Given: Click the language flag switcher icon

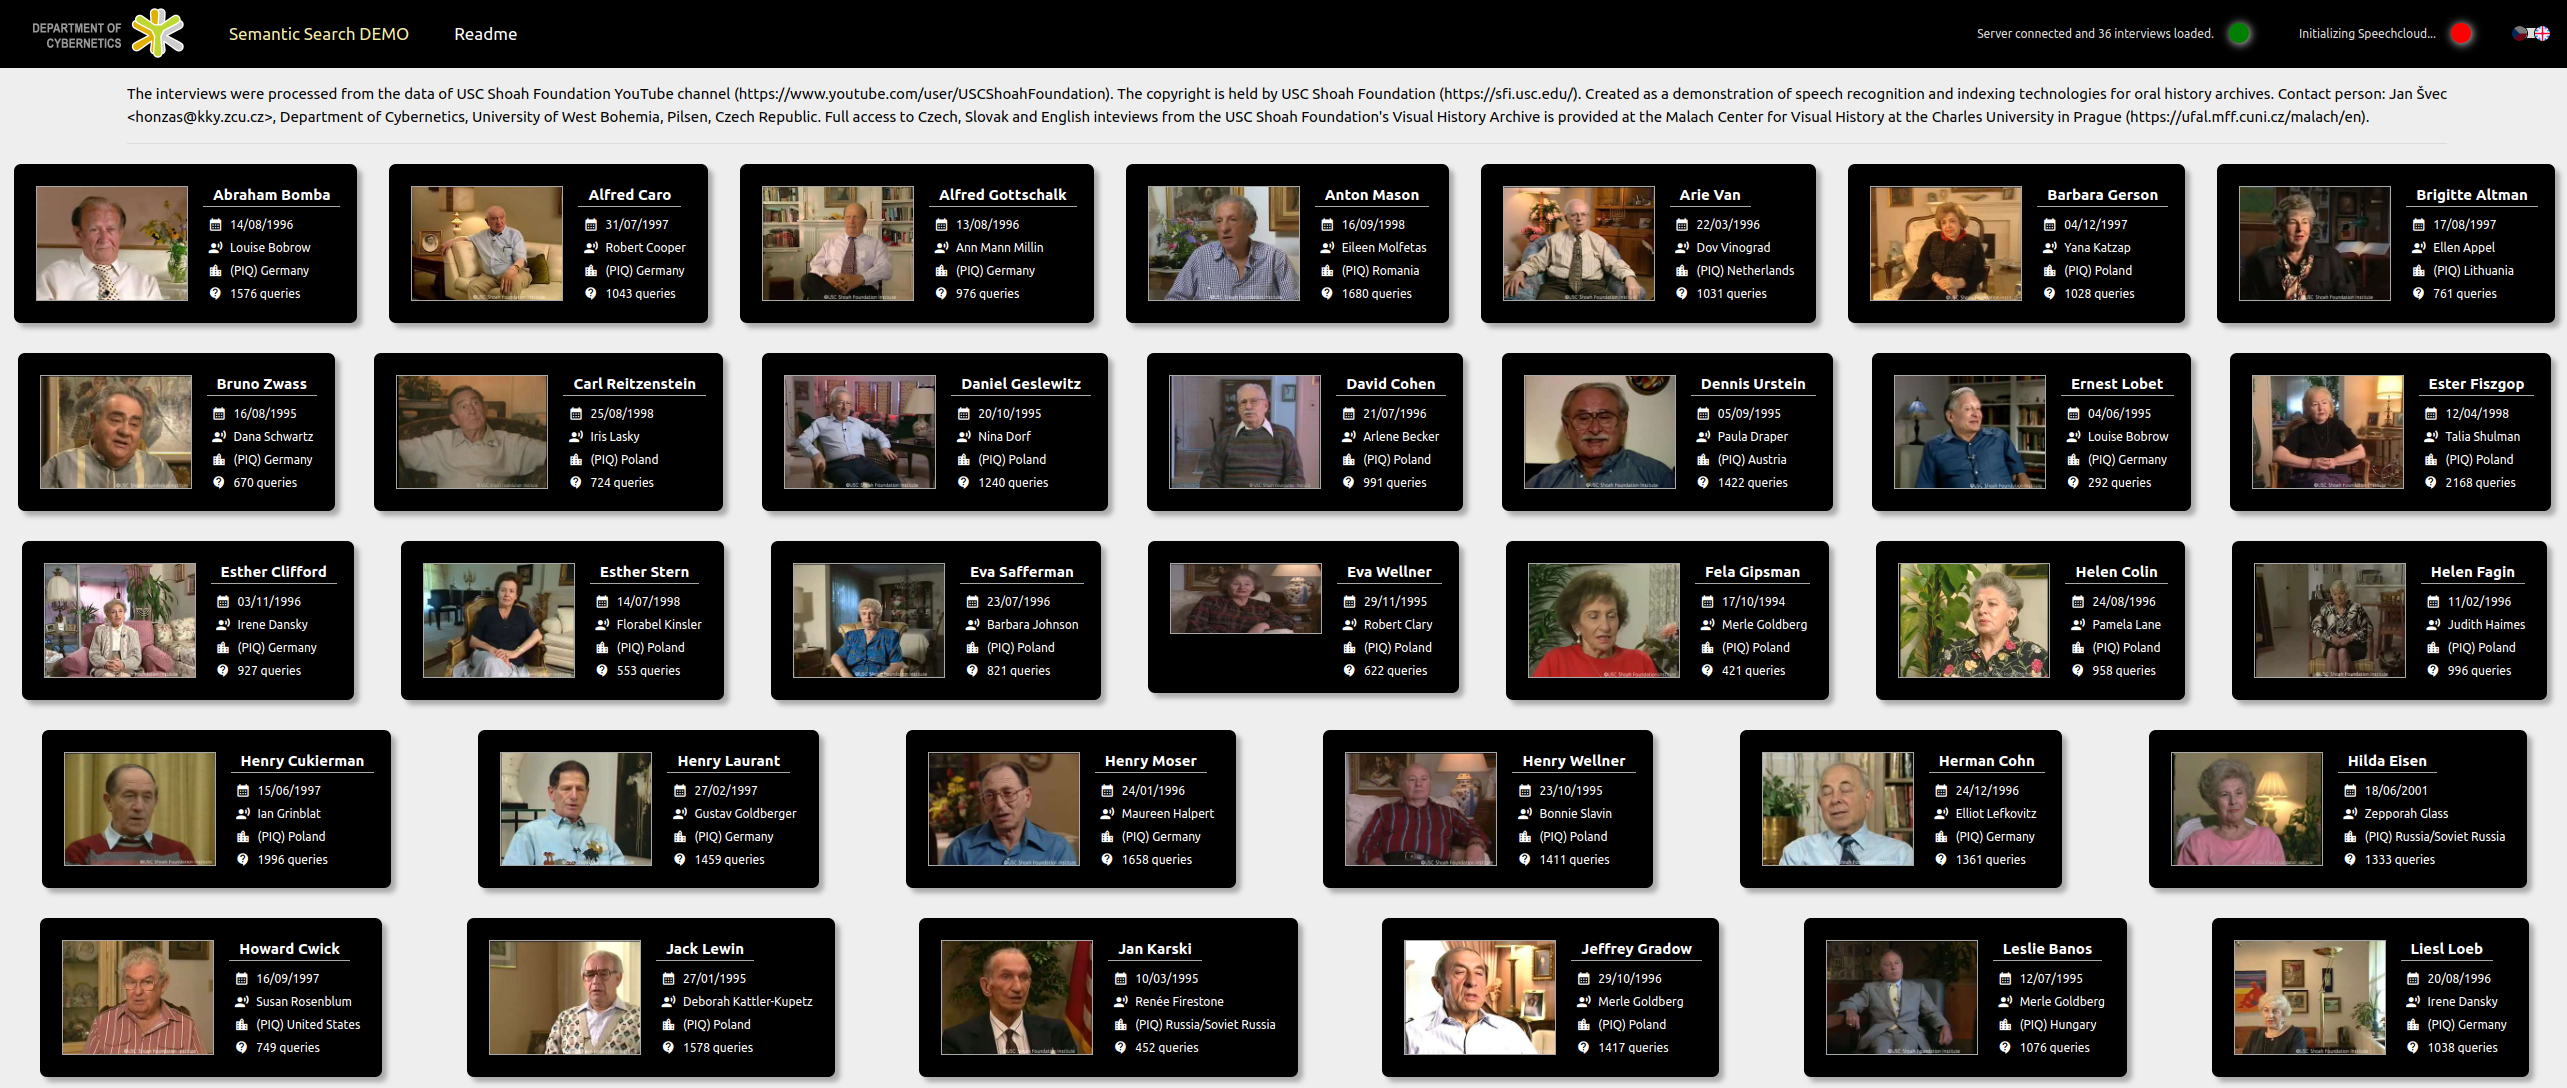Looking at the screenshot, I should tap(2531, 33).
